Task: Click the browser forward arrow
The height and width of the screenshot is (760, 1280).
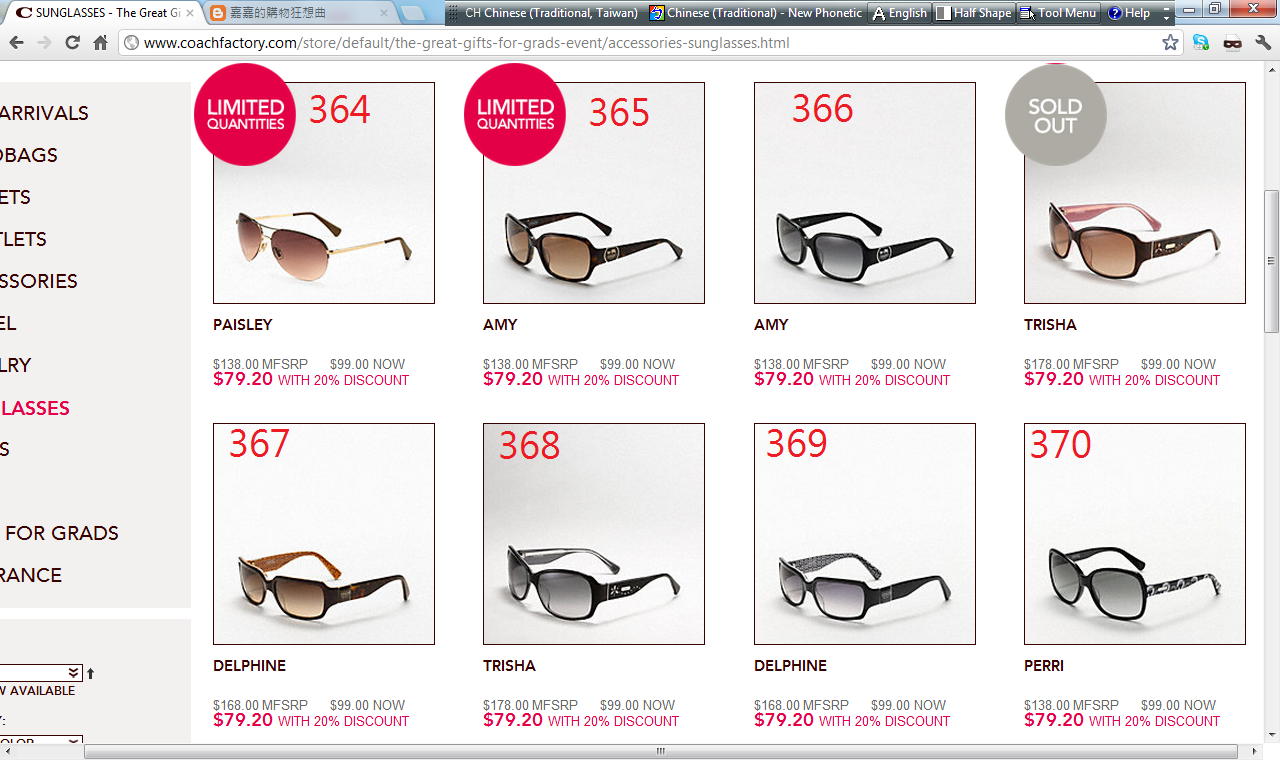Action: (44, 43)
